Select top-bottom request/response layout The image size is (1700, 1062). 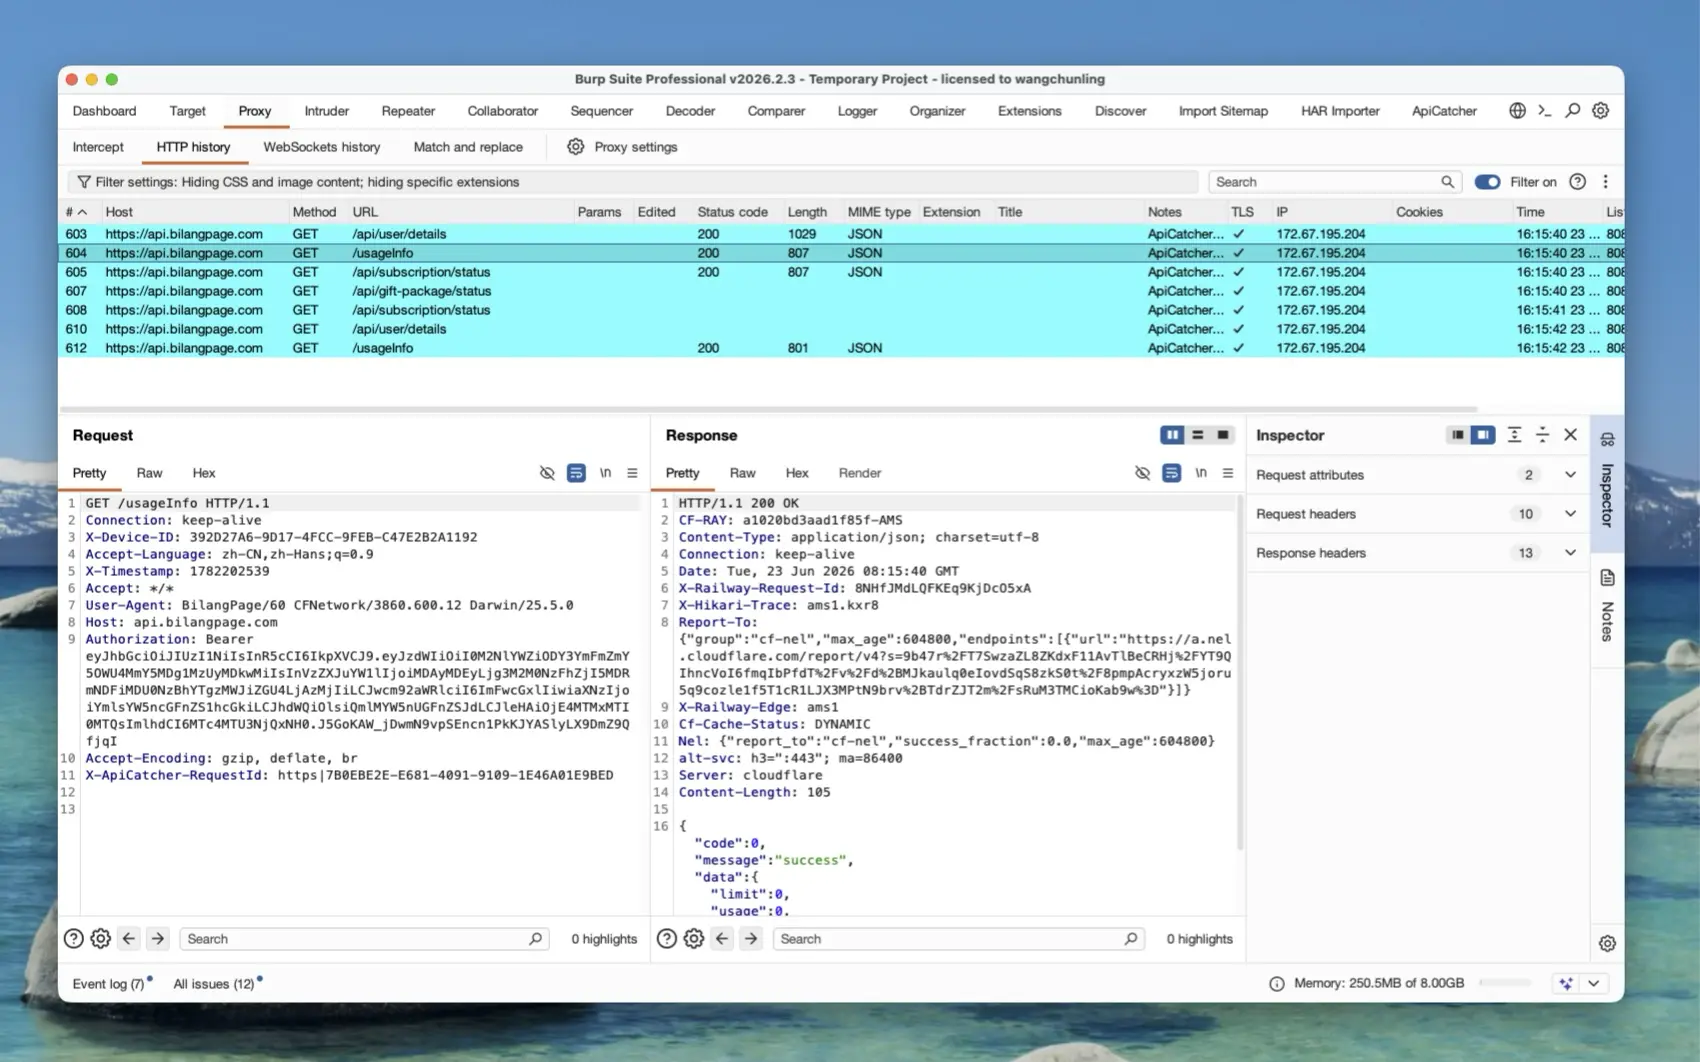coord(1197,435)
